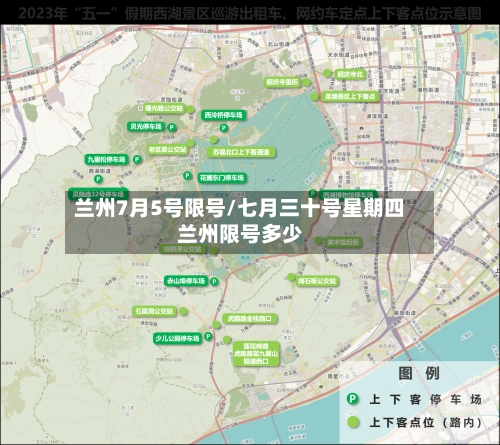Image resolution: width=500 pixels, height=445 pixels.
Task: Click the P marker left of 花圃东门停车场
Action: (187, 175)
